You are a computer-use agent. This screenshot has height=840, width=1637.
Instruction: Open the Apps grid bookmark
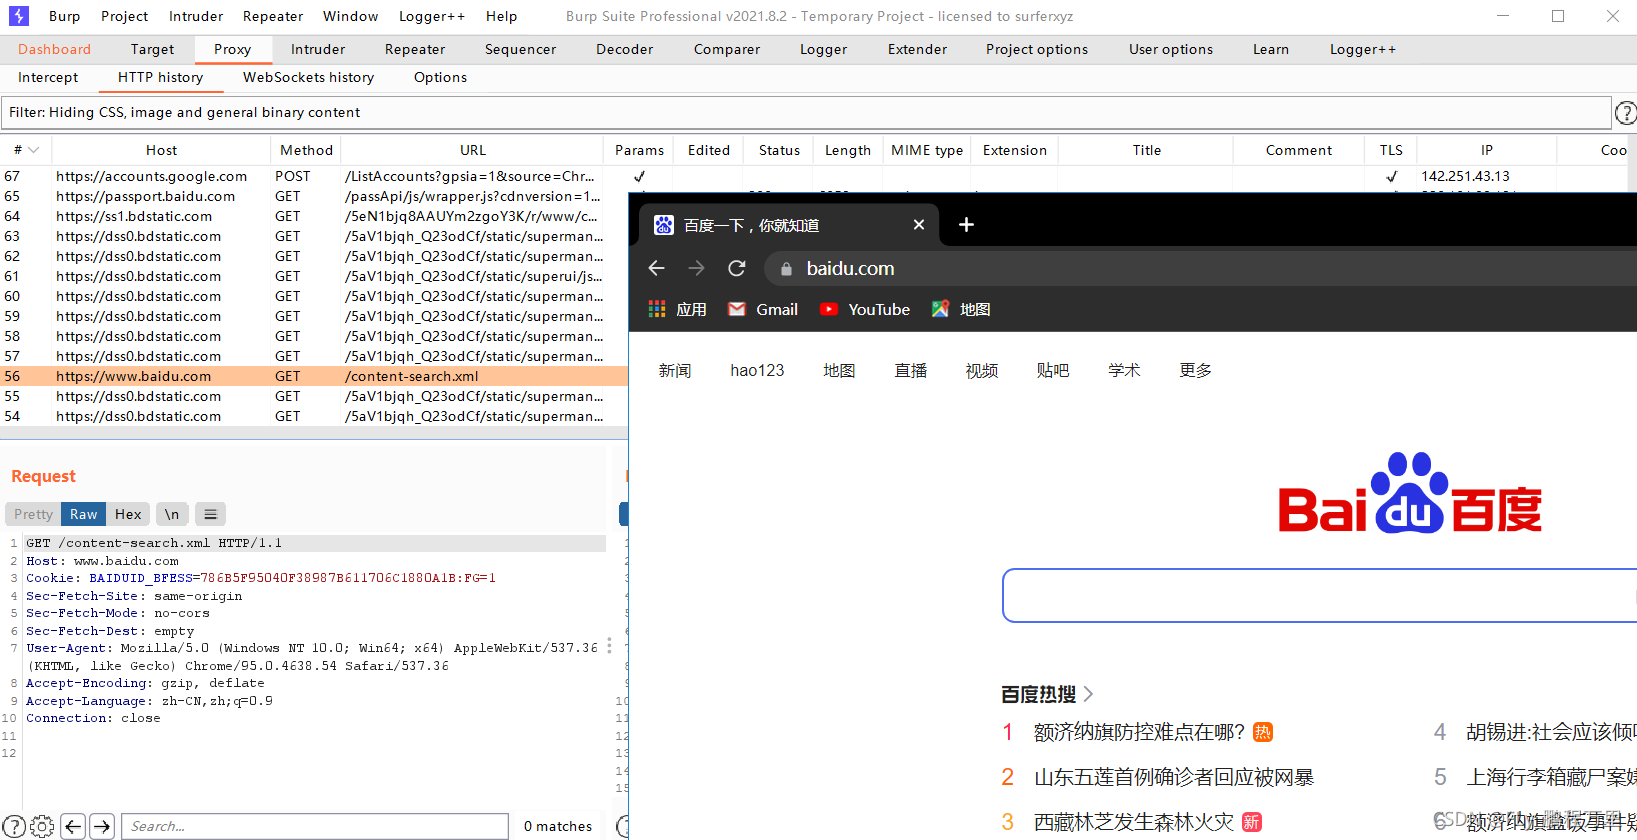pos(678,309)
